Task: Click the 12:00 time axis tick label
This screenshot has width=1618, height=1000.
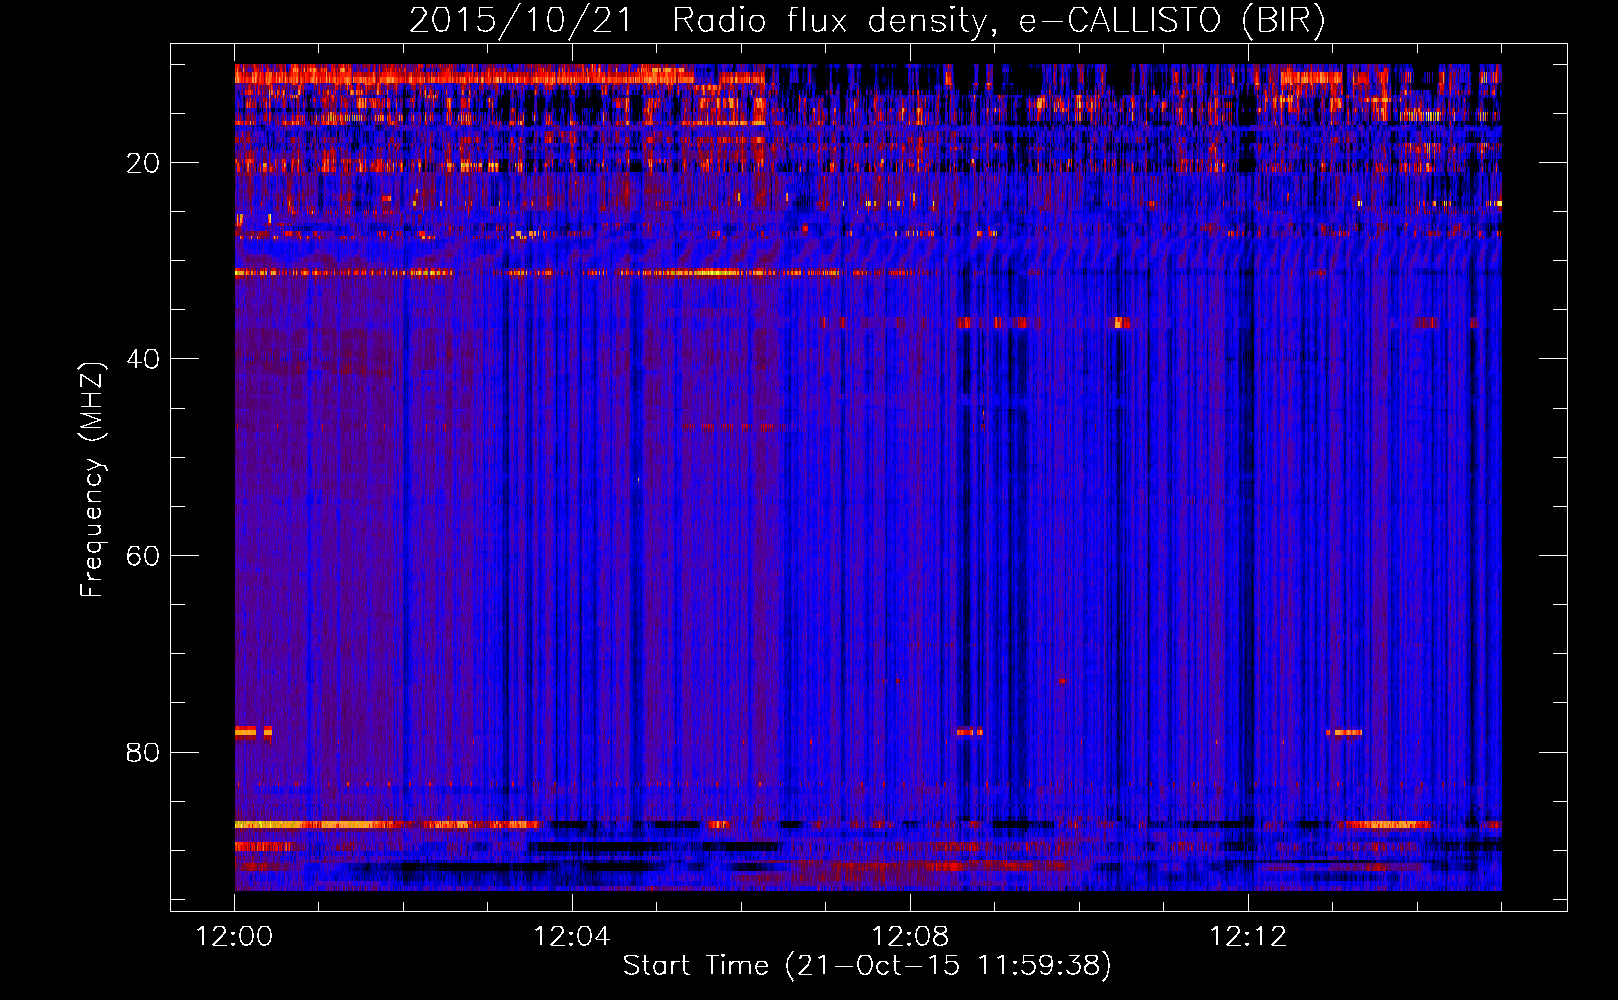Action: tap(235, 937)
